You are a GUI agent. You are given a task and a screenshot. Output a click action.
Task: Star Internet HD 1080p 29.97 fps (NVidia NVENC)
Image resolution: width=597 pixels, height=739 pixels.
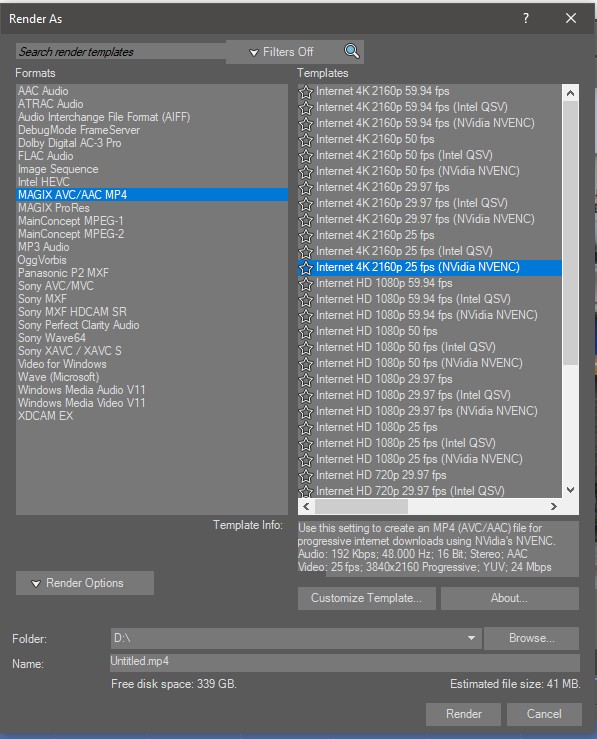point(306,412)
